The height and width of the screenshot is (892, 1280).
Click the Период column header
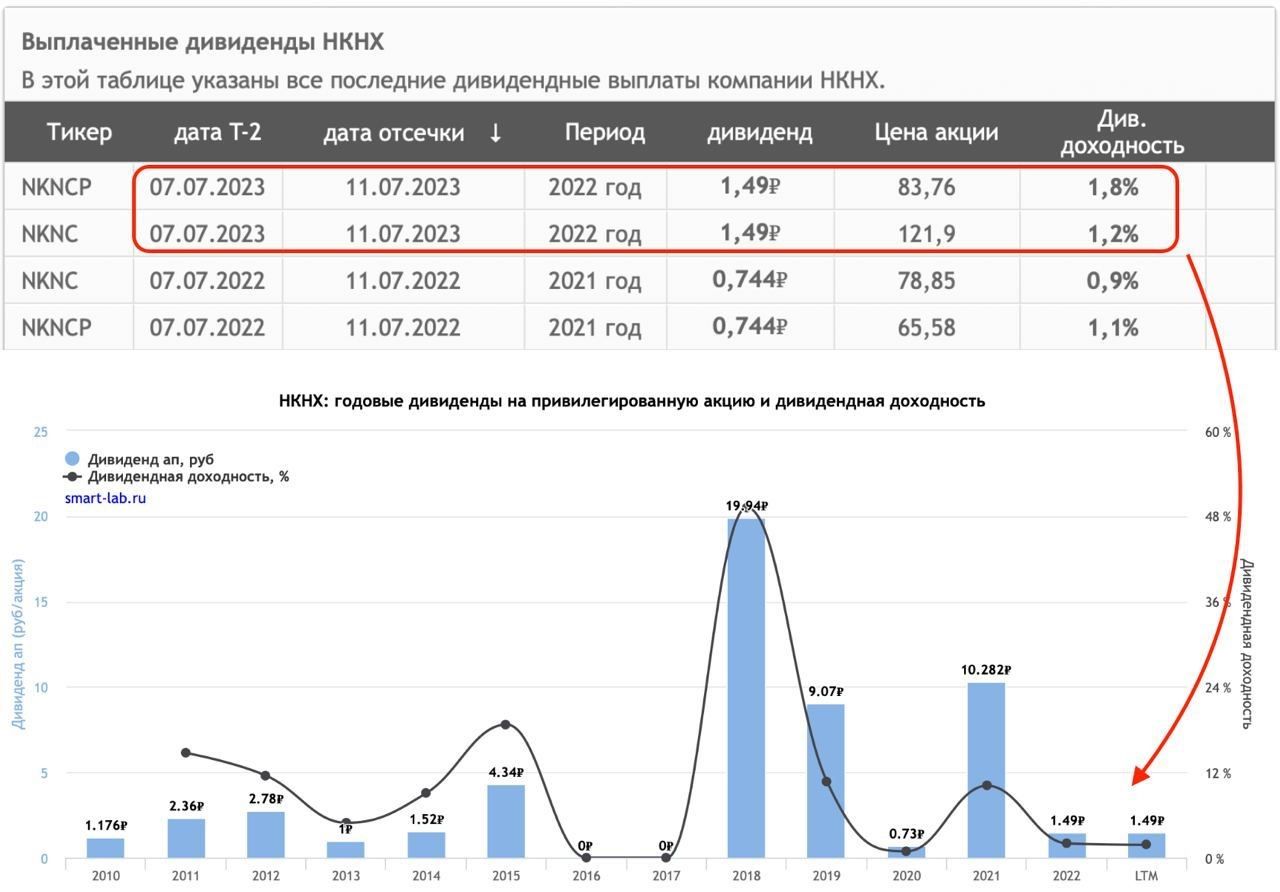coord(605,132)
